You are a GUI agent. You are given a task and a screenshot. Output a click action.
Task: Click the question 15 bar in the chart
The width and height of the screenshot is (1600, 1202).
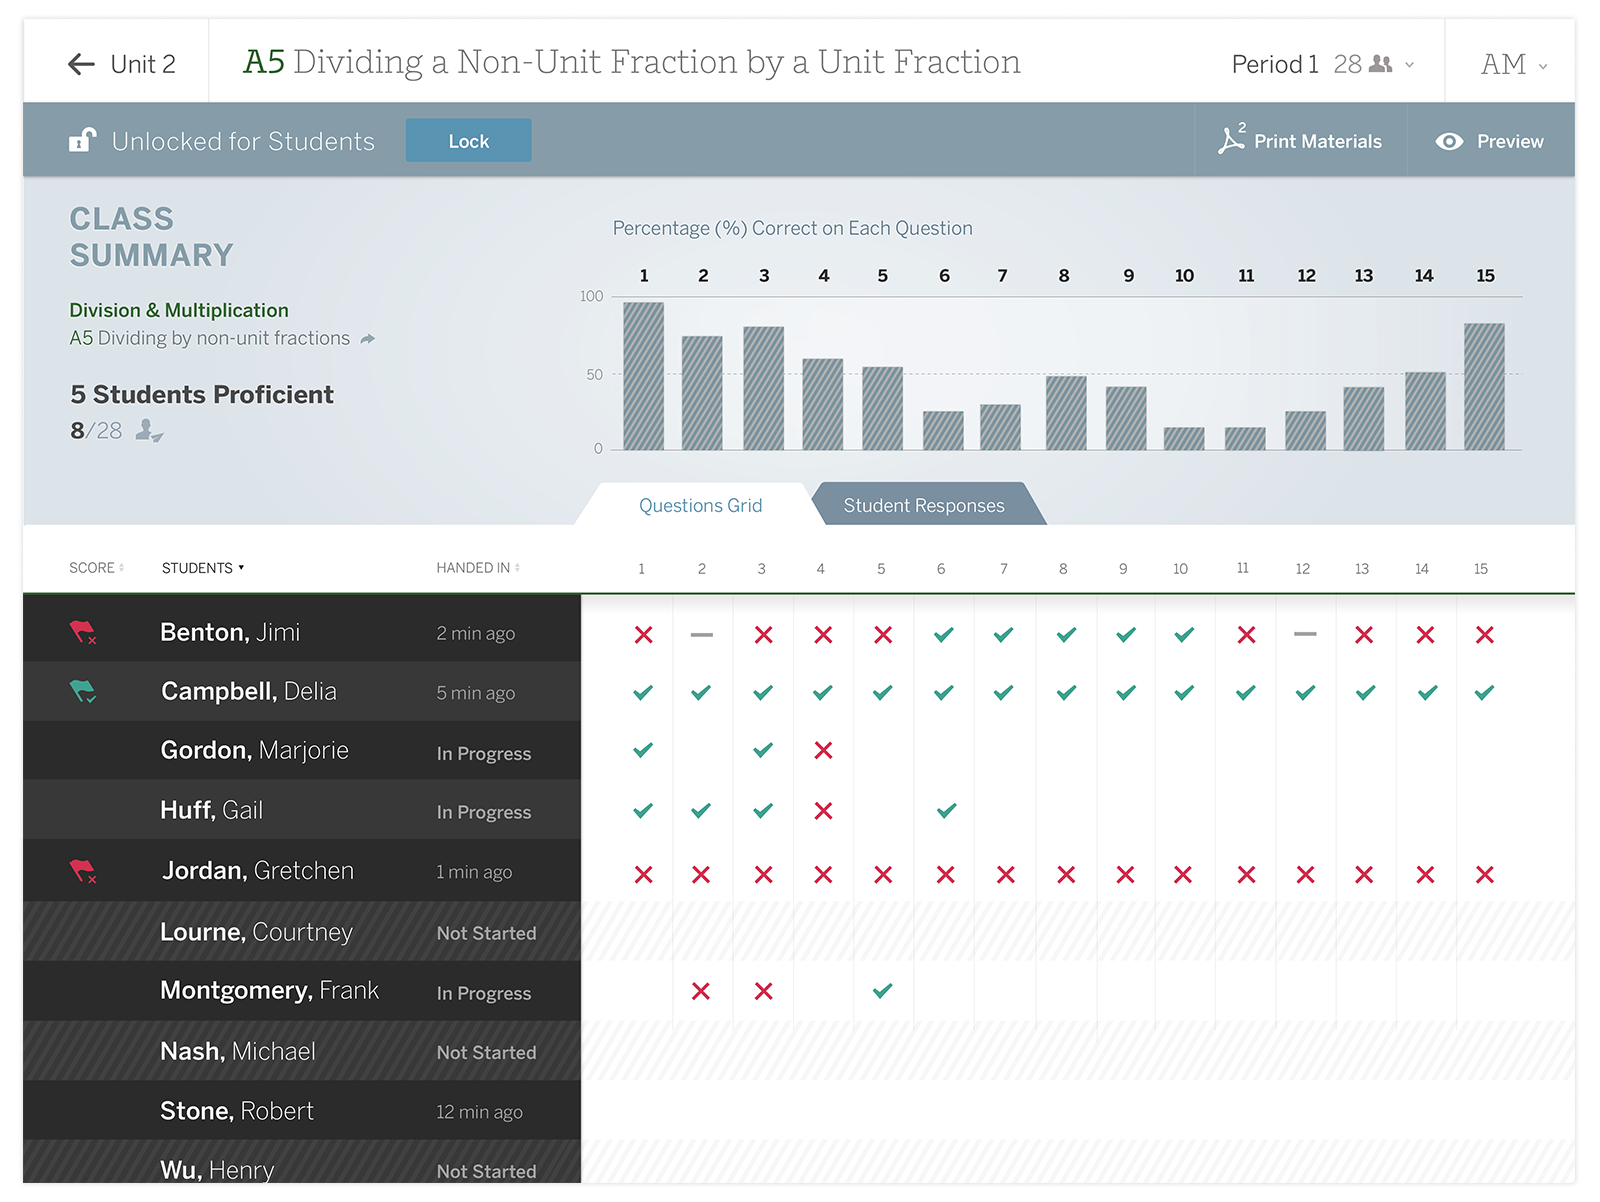coord(1484,386)
